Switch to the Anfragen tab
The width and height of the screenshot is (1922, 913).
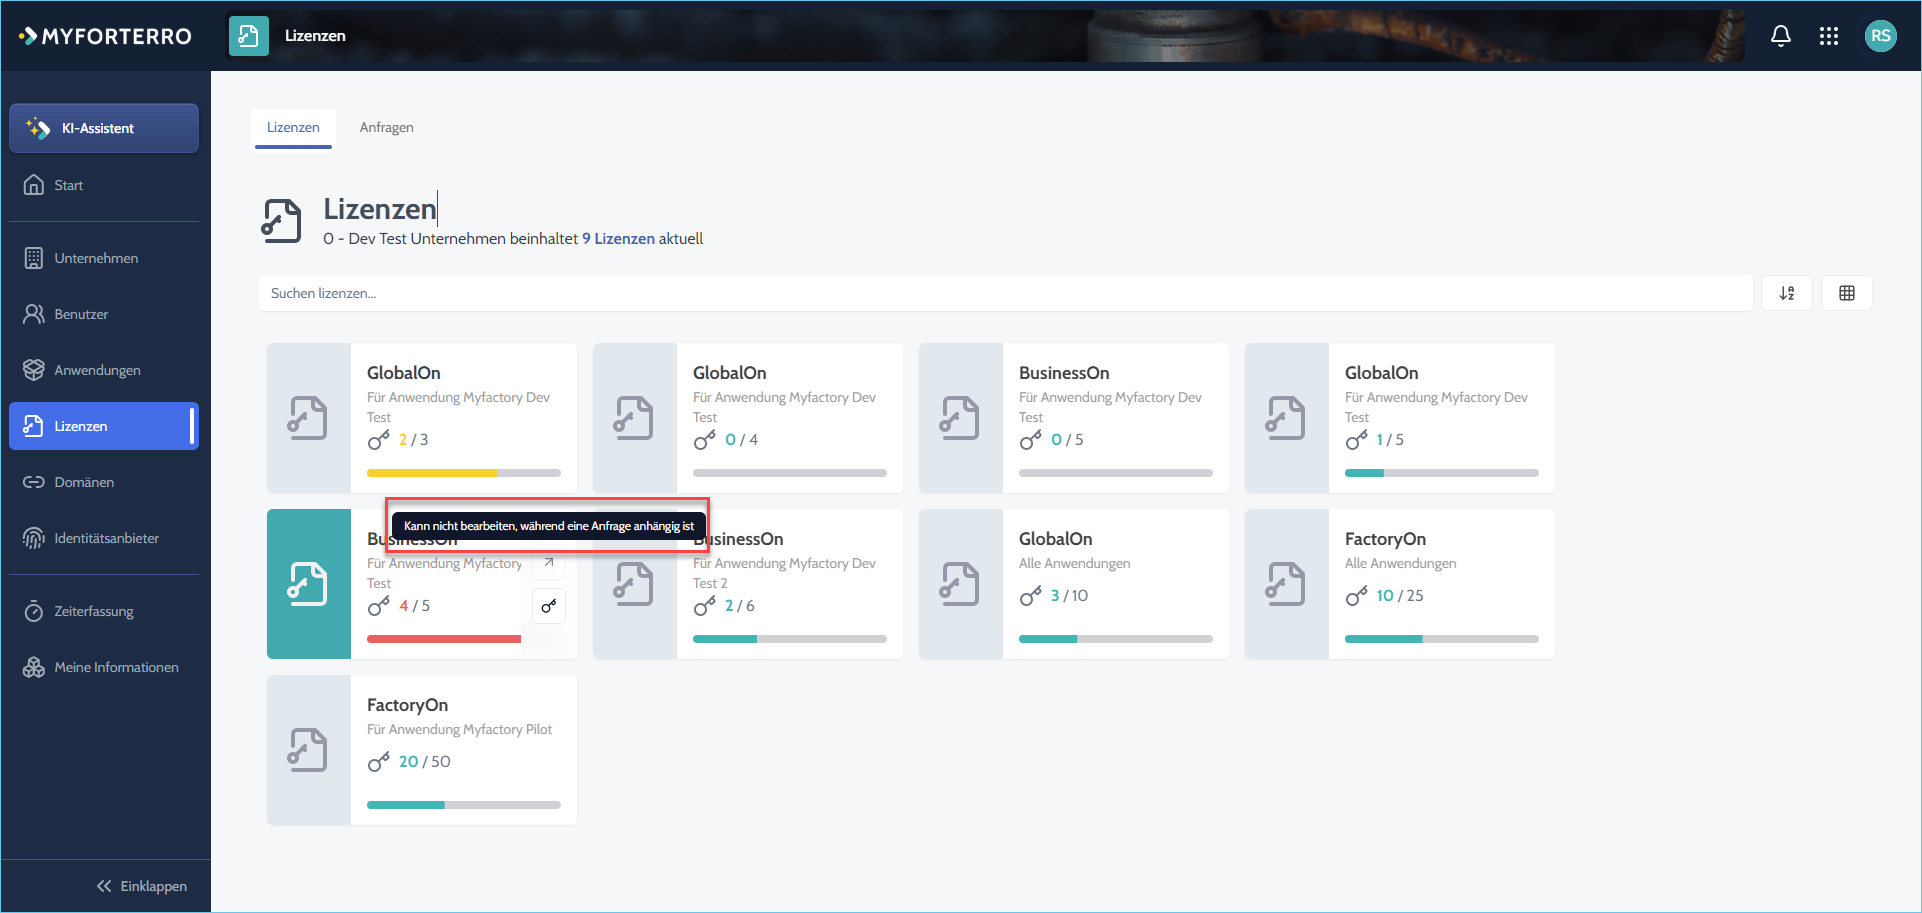(386, 127)
